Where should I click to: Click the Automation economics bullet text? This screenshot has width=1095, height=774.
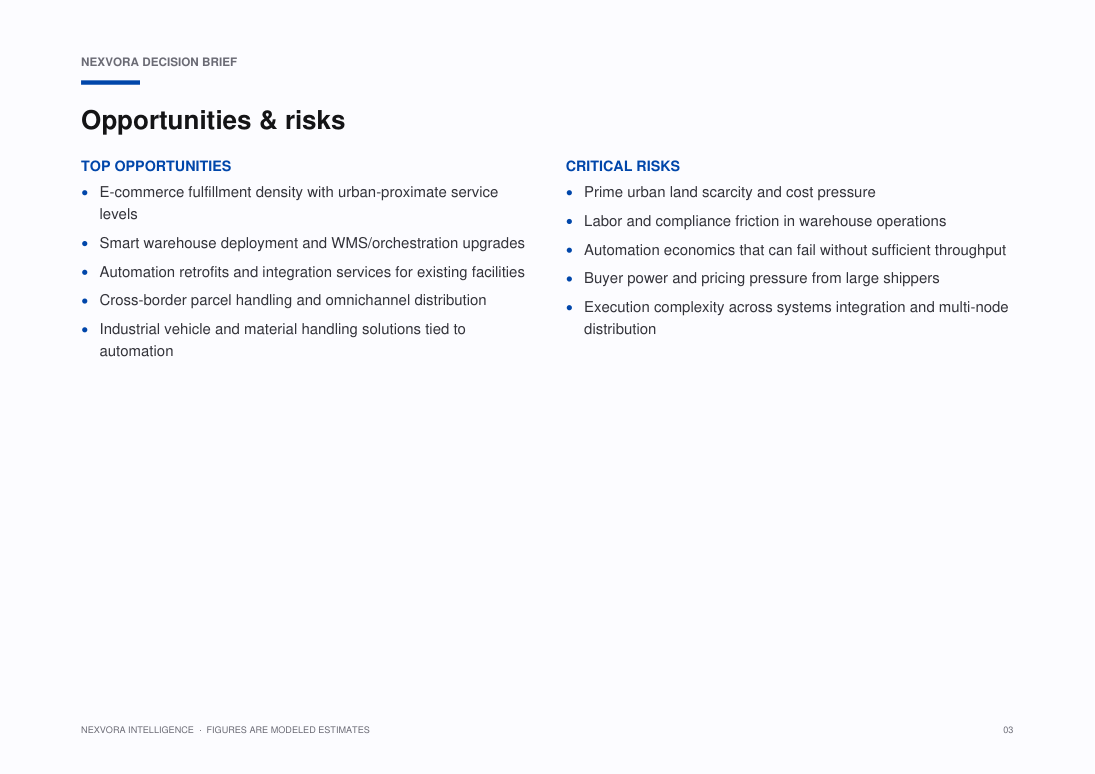[795, 250]
